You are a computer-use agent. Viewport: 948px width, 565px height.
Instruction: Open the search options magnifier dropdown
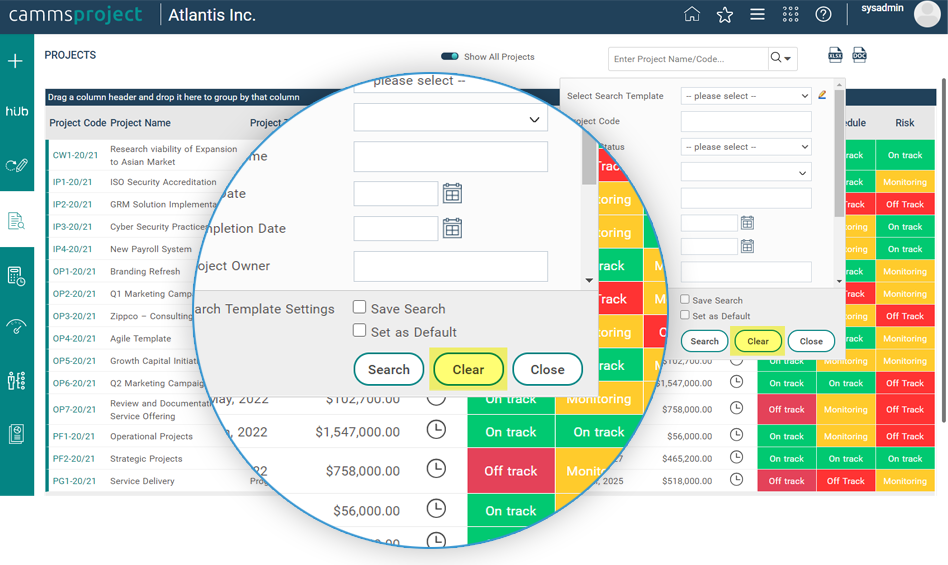(782, 58)
